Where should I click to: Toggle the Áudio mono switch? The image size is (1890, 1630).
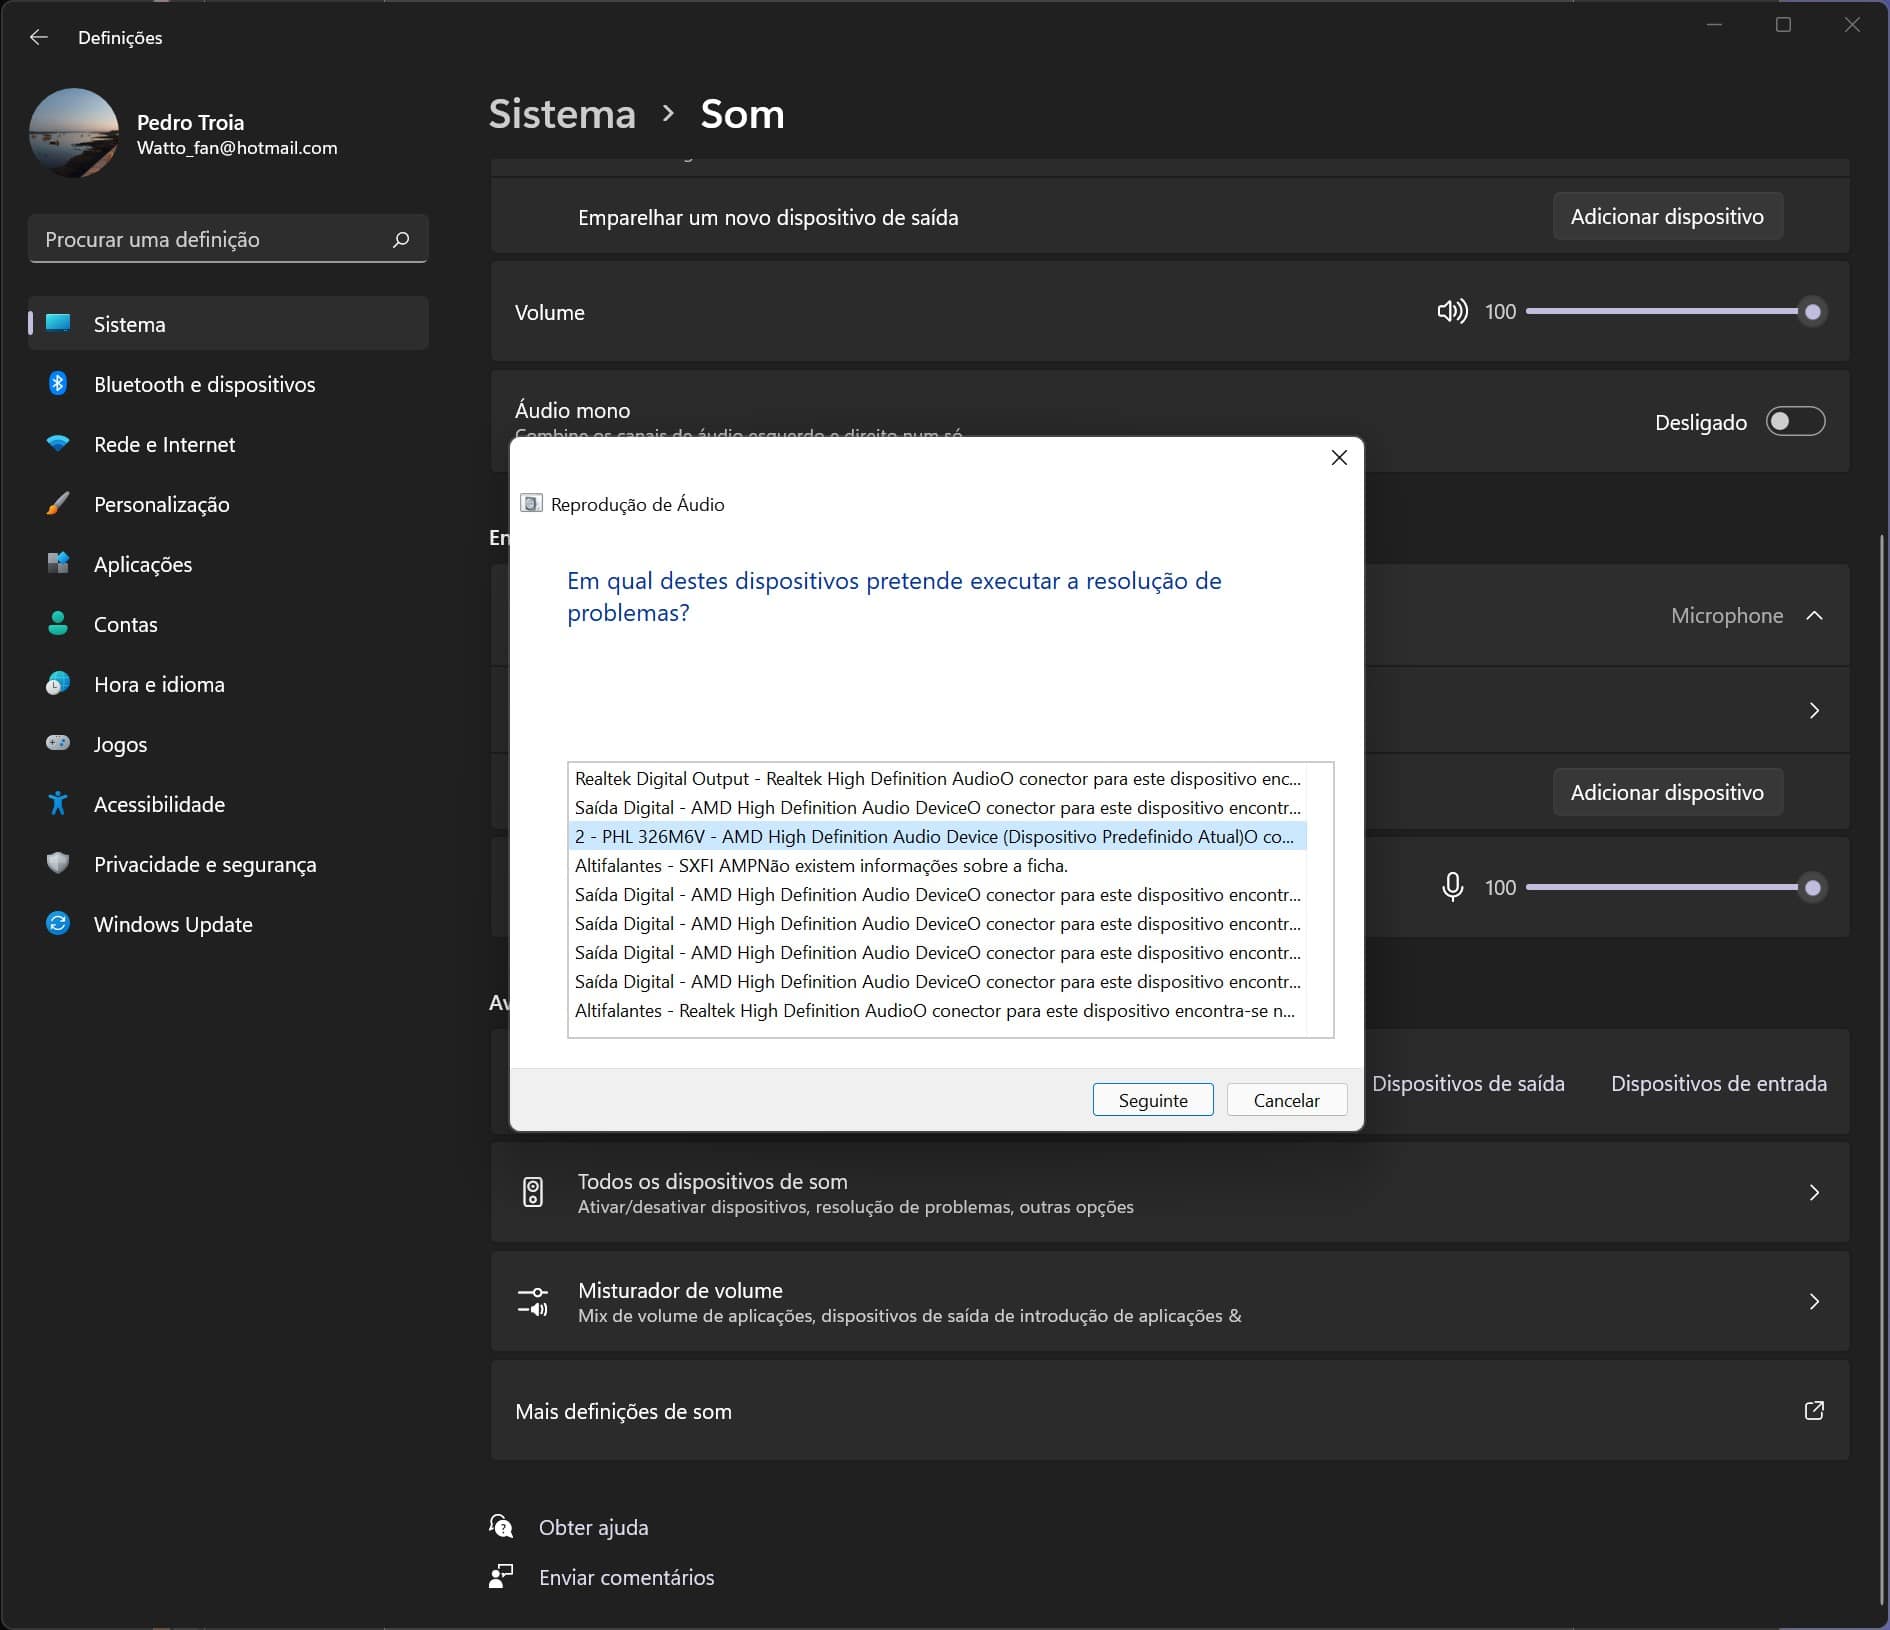1795,422
